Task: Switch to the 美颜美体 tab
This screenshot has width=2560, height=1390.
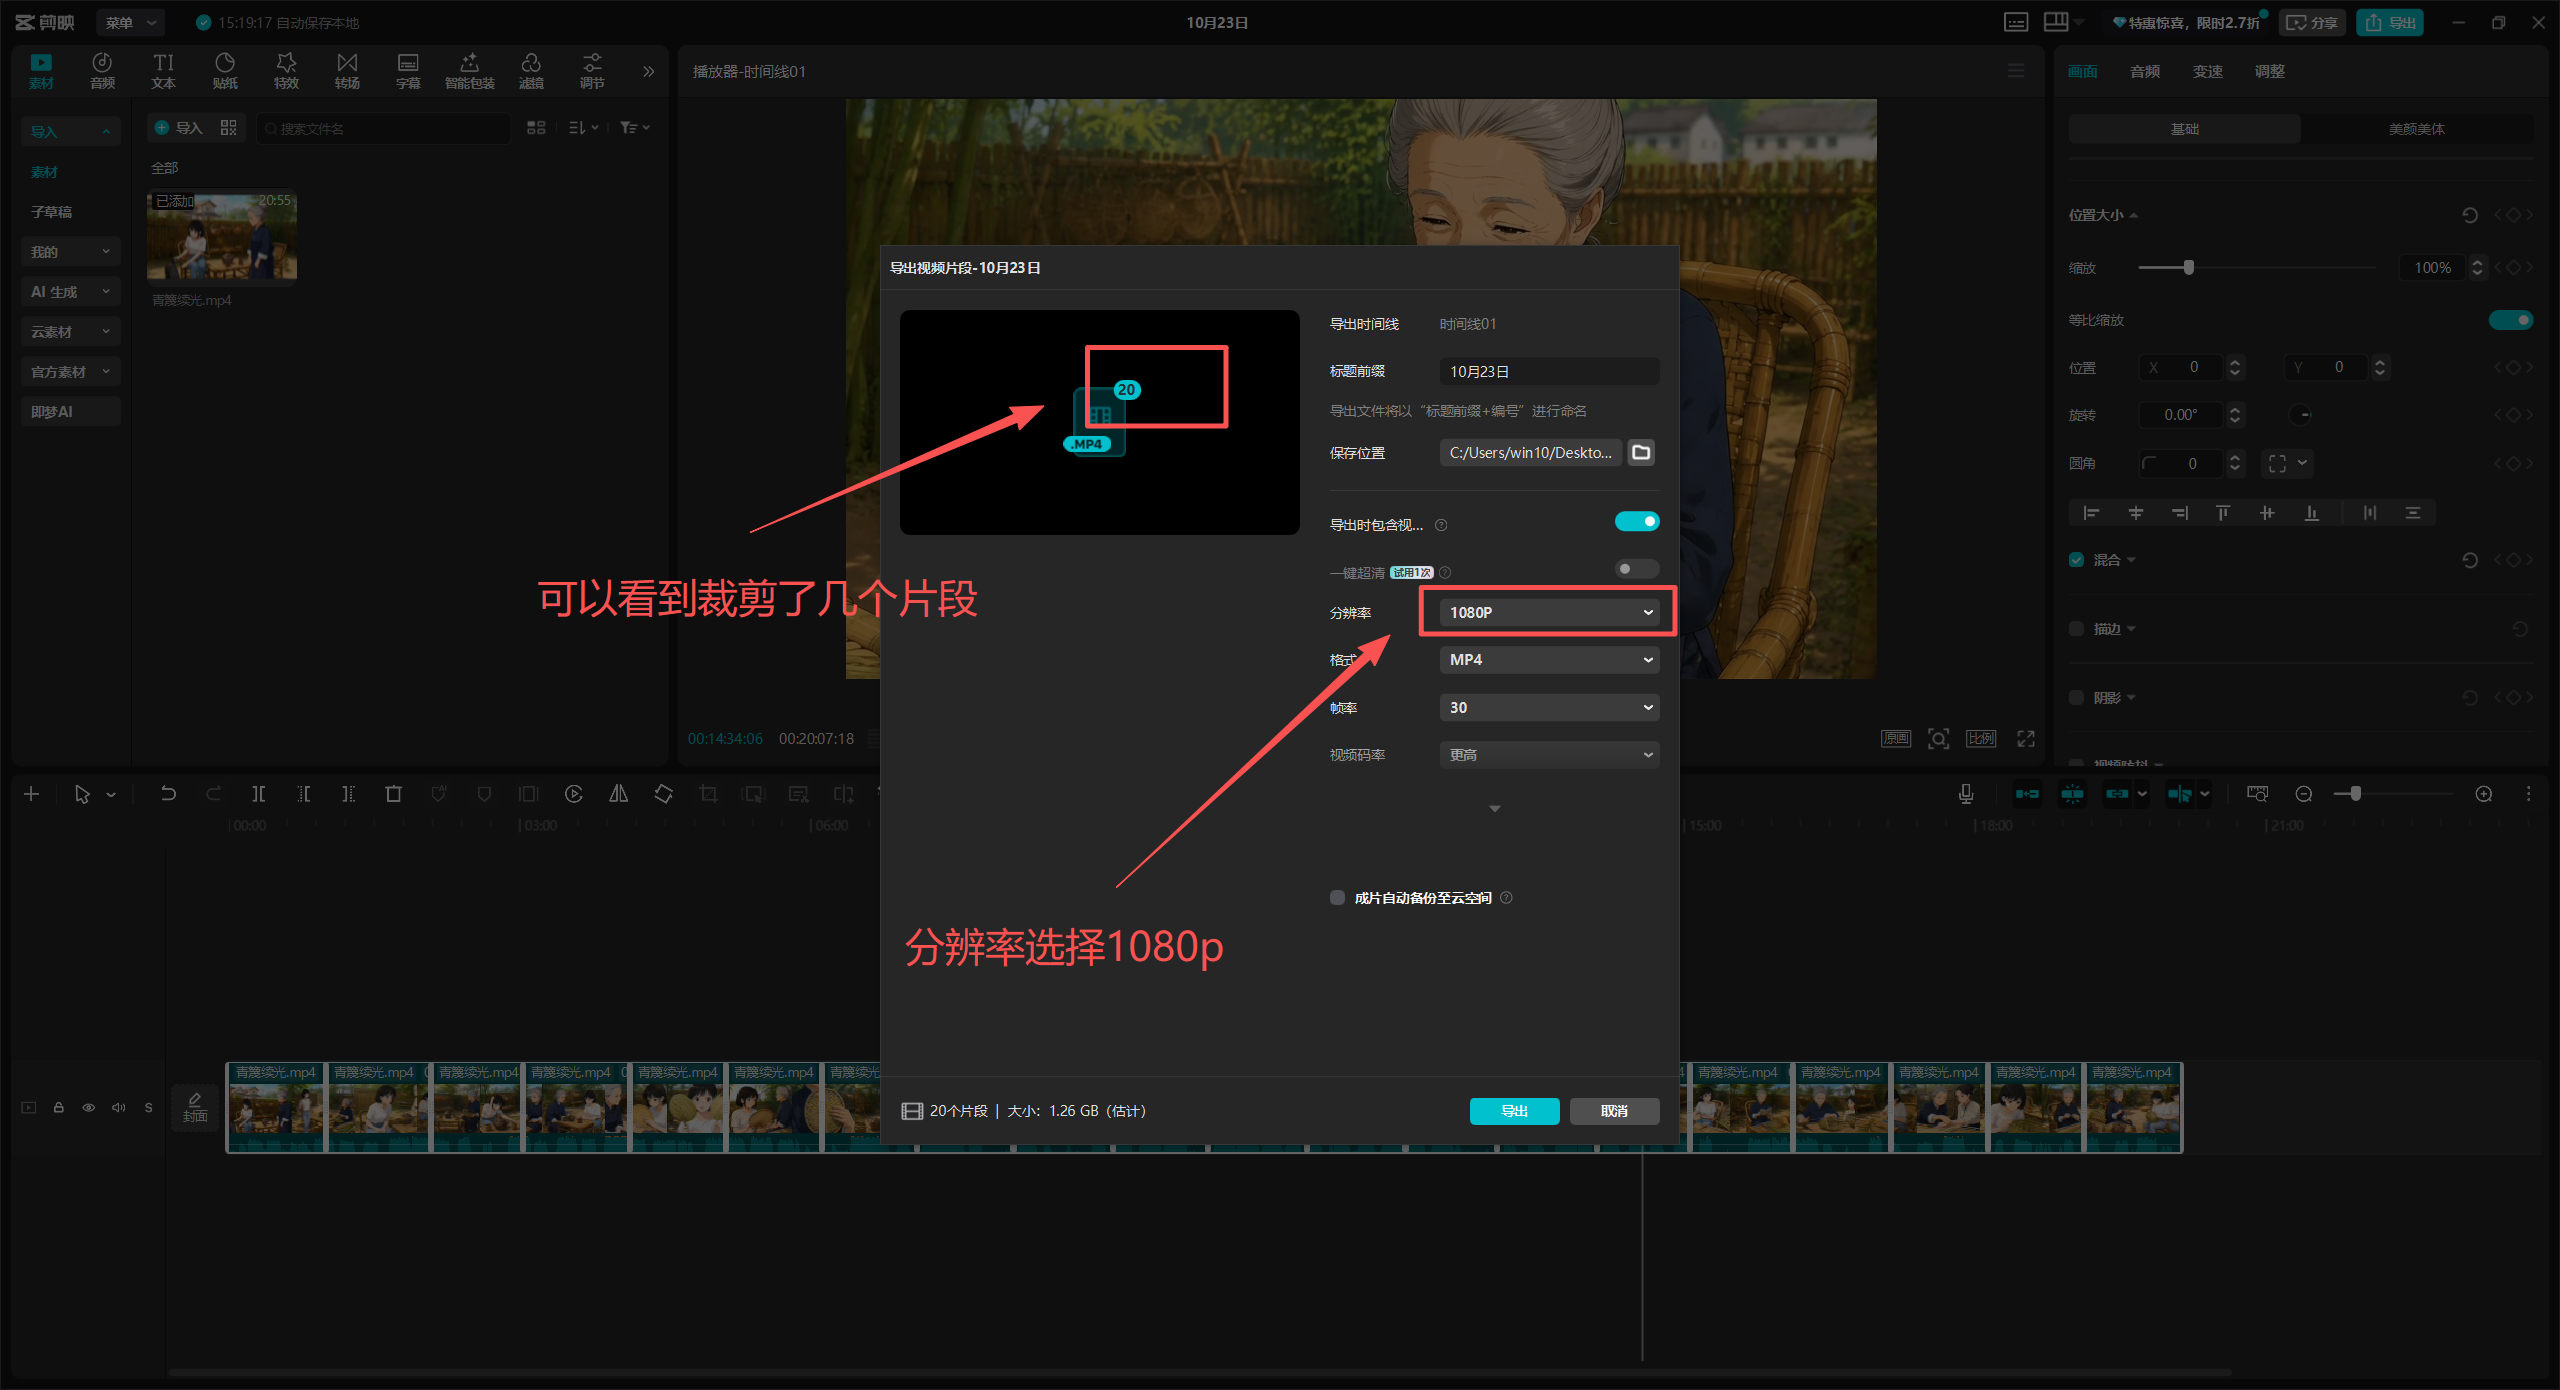Action: coord(2416,129)
